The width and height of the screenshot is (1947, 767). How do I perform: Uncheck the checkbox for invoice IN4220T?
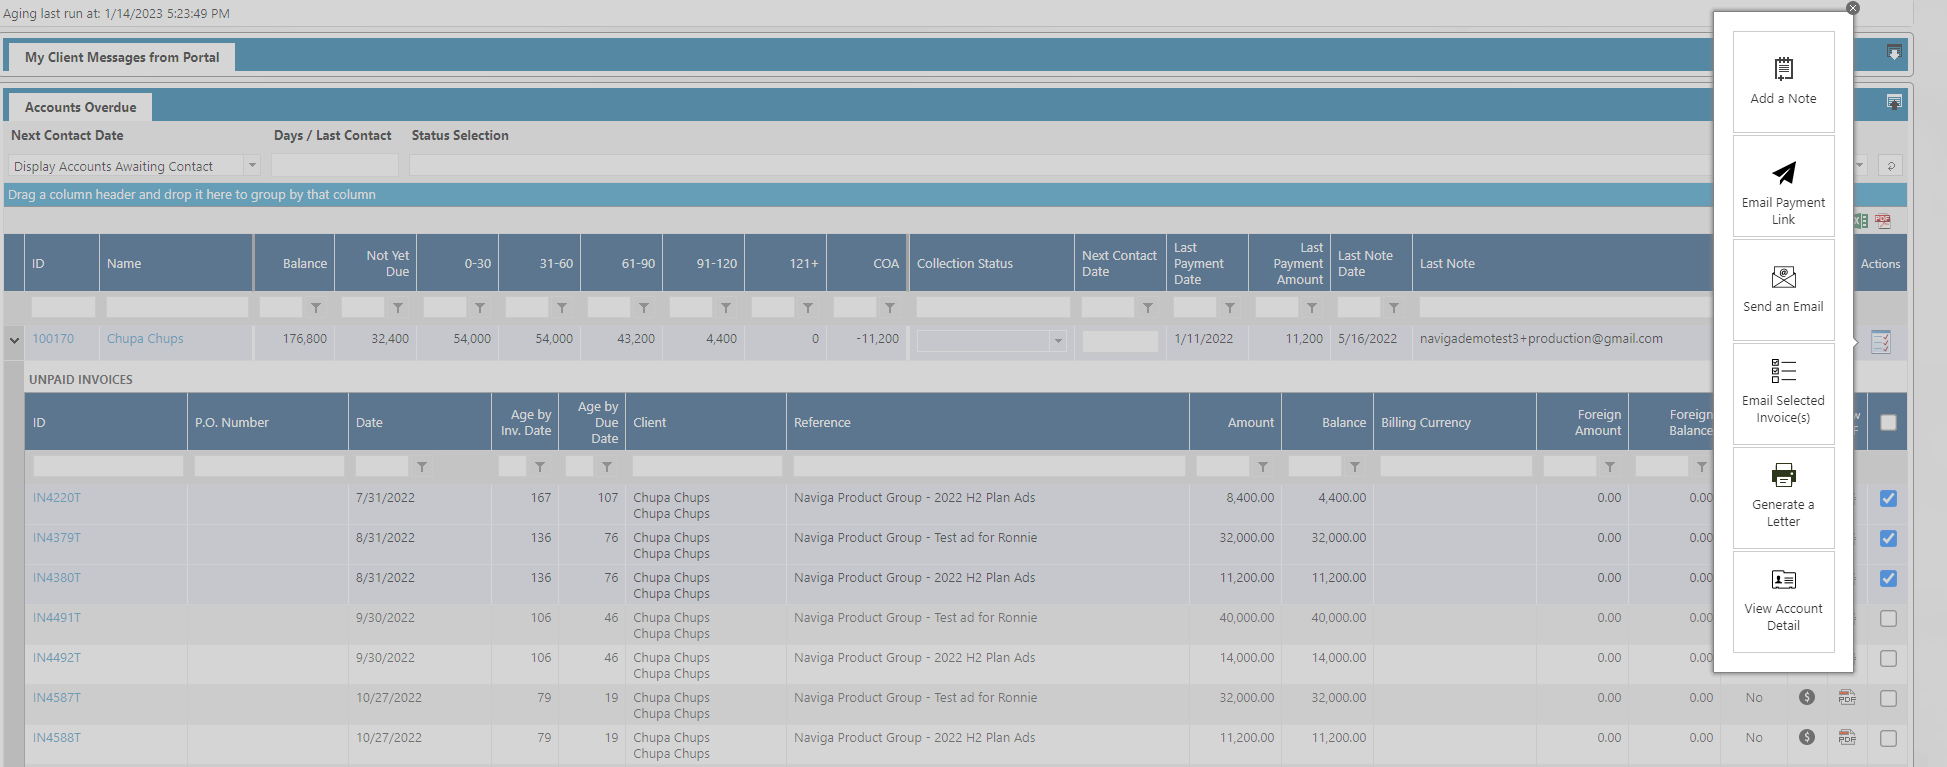pos(1888,499)
